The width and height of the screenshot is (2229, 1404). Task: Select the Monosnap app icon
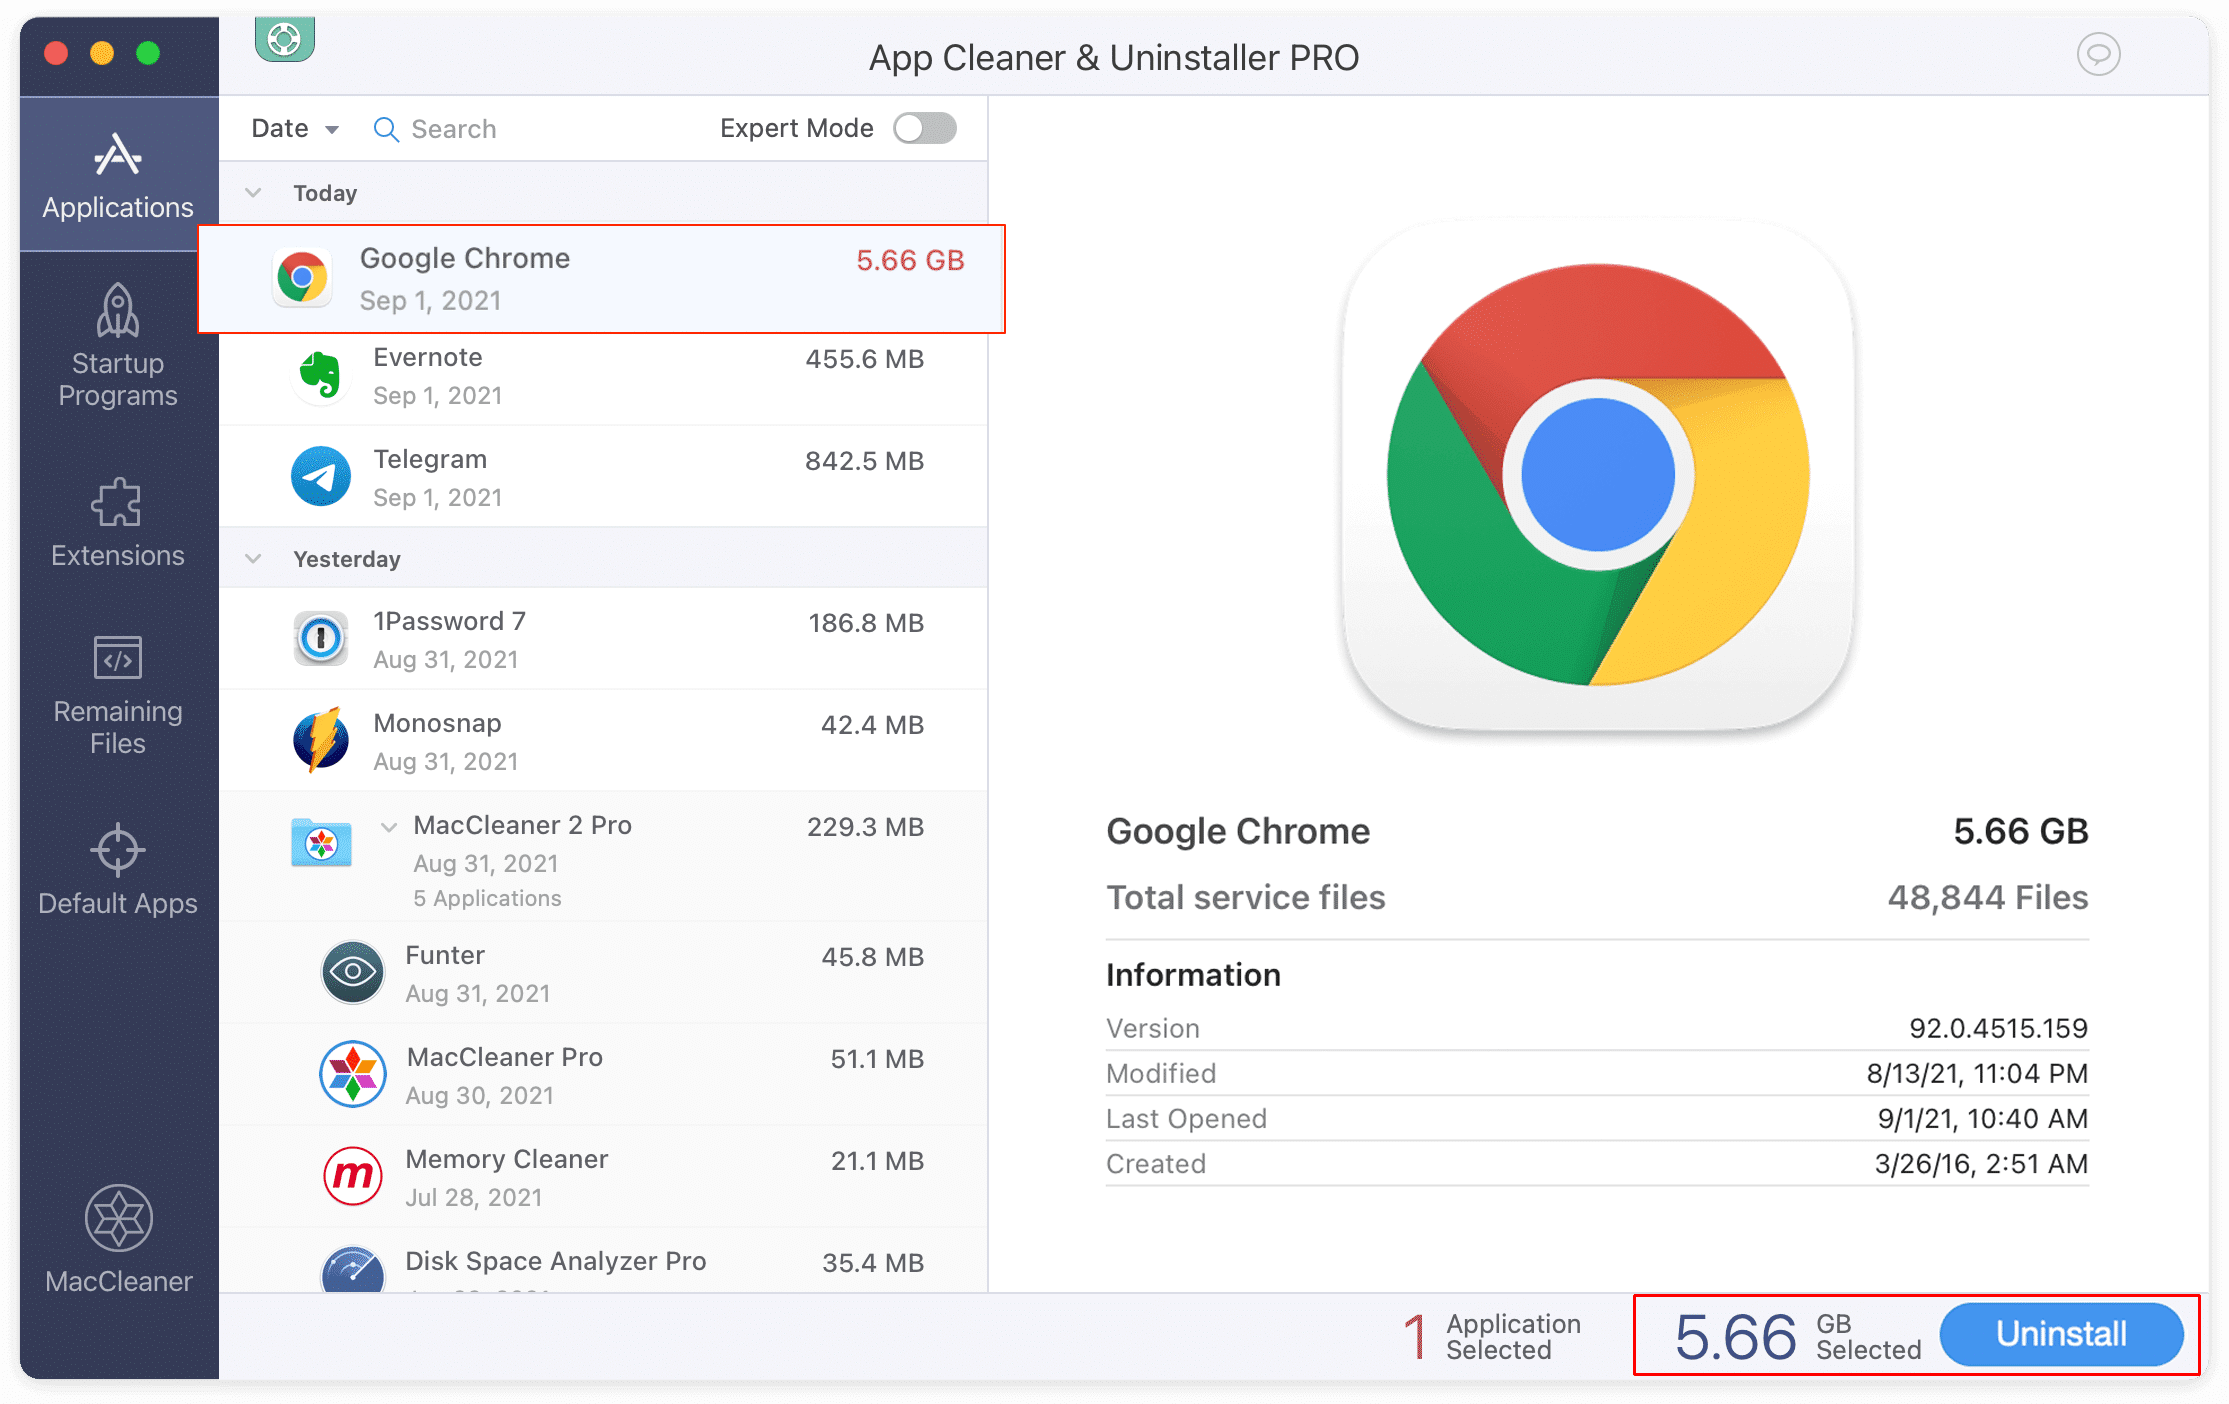pyautogui.click(x=320, y=740)
